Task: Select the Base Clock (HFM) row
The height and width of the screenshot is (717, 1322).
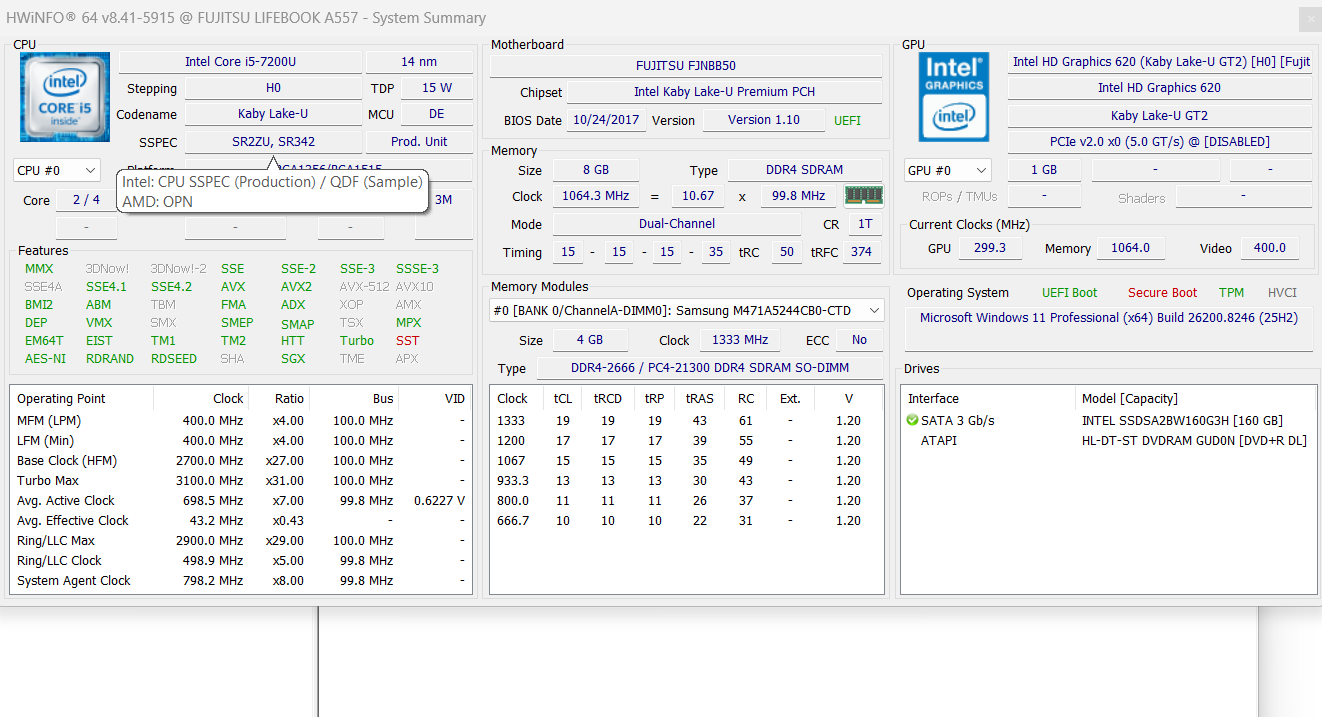Action: 241,460
